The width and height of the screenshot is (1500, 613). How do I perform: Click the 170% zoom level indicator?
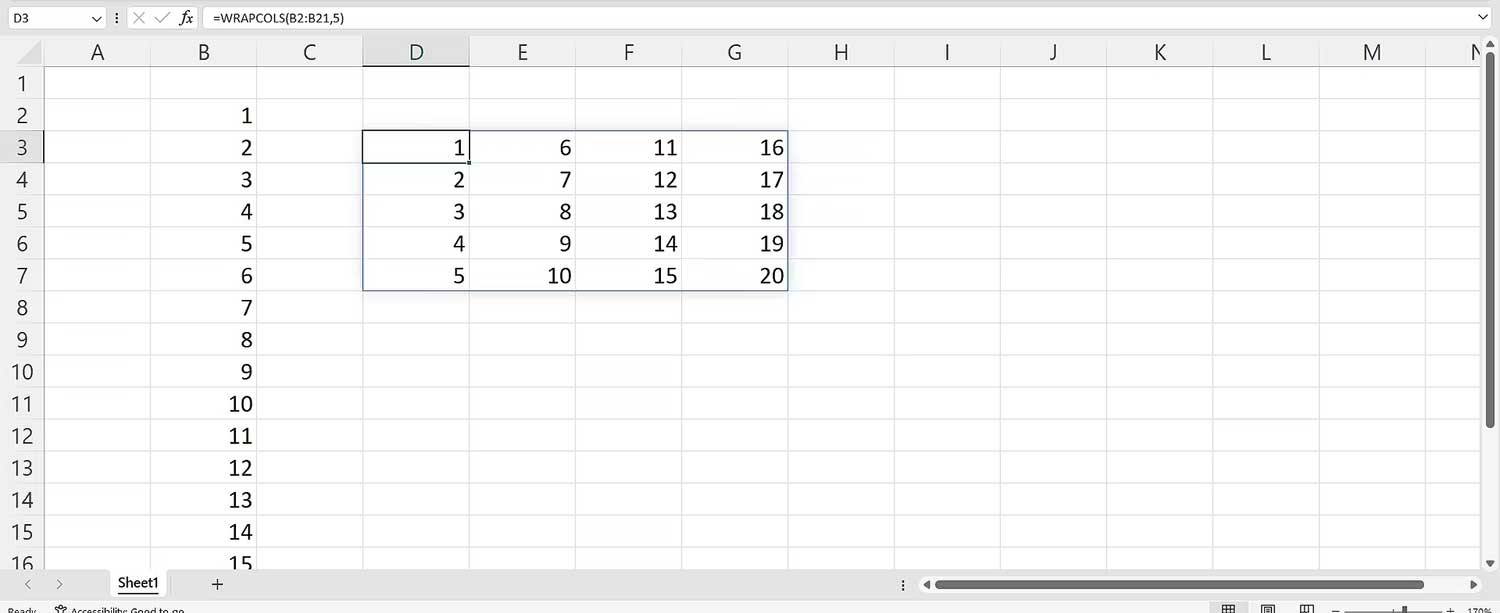pyautogui.click(x=1478, y=607)
